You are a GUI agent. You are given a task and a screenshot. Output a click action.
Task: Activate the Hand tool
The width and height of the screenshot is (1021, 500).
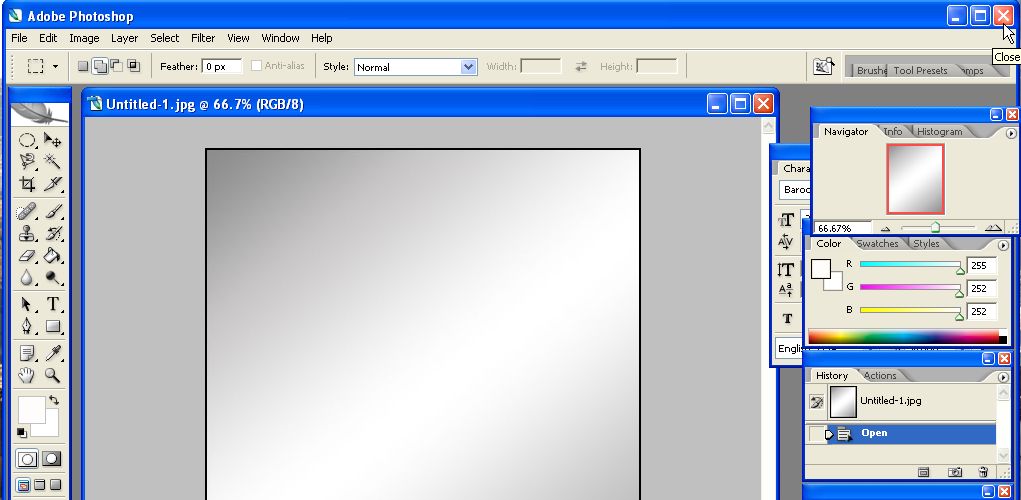point(28,376)
